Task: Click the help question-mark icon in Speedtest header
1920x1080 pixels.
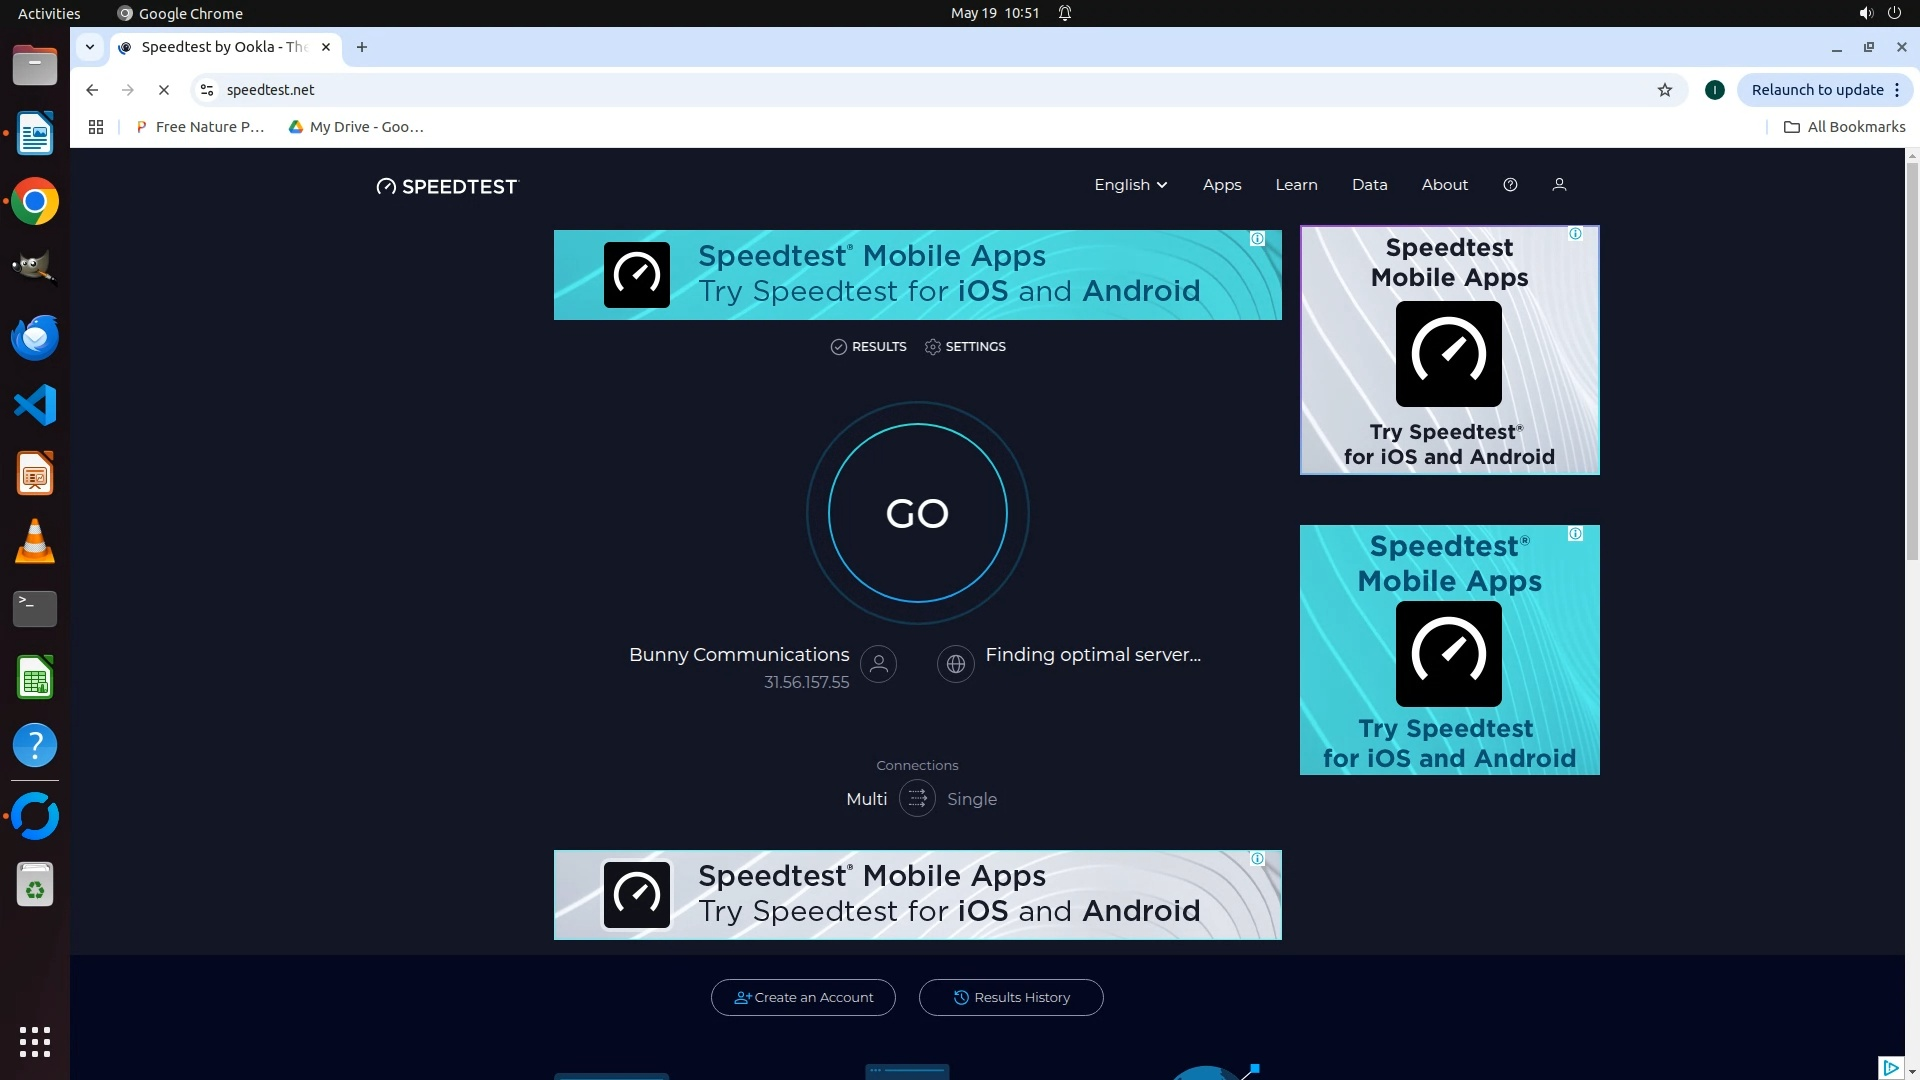Action: [x=1510, y=185]
